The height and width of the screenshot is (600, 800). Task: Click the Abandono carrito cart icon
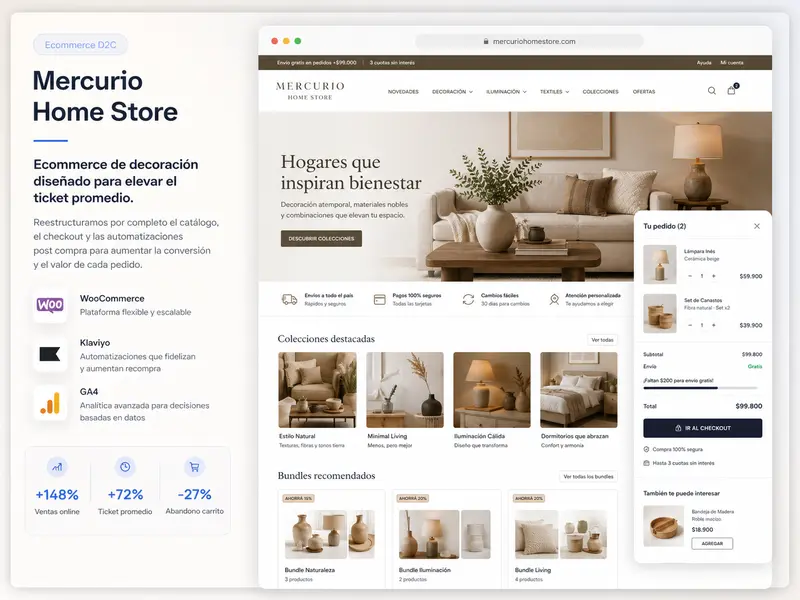pyautogui.click(x=194, y=467)
